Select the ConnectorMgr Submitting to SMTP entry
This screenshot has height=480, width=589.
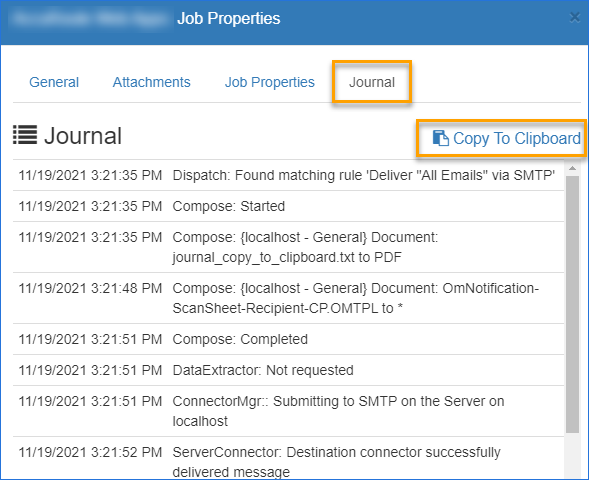click(288, 411)
